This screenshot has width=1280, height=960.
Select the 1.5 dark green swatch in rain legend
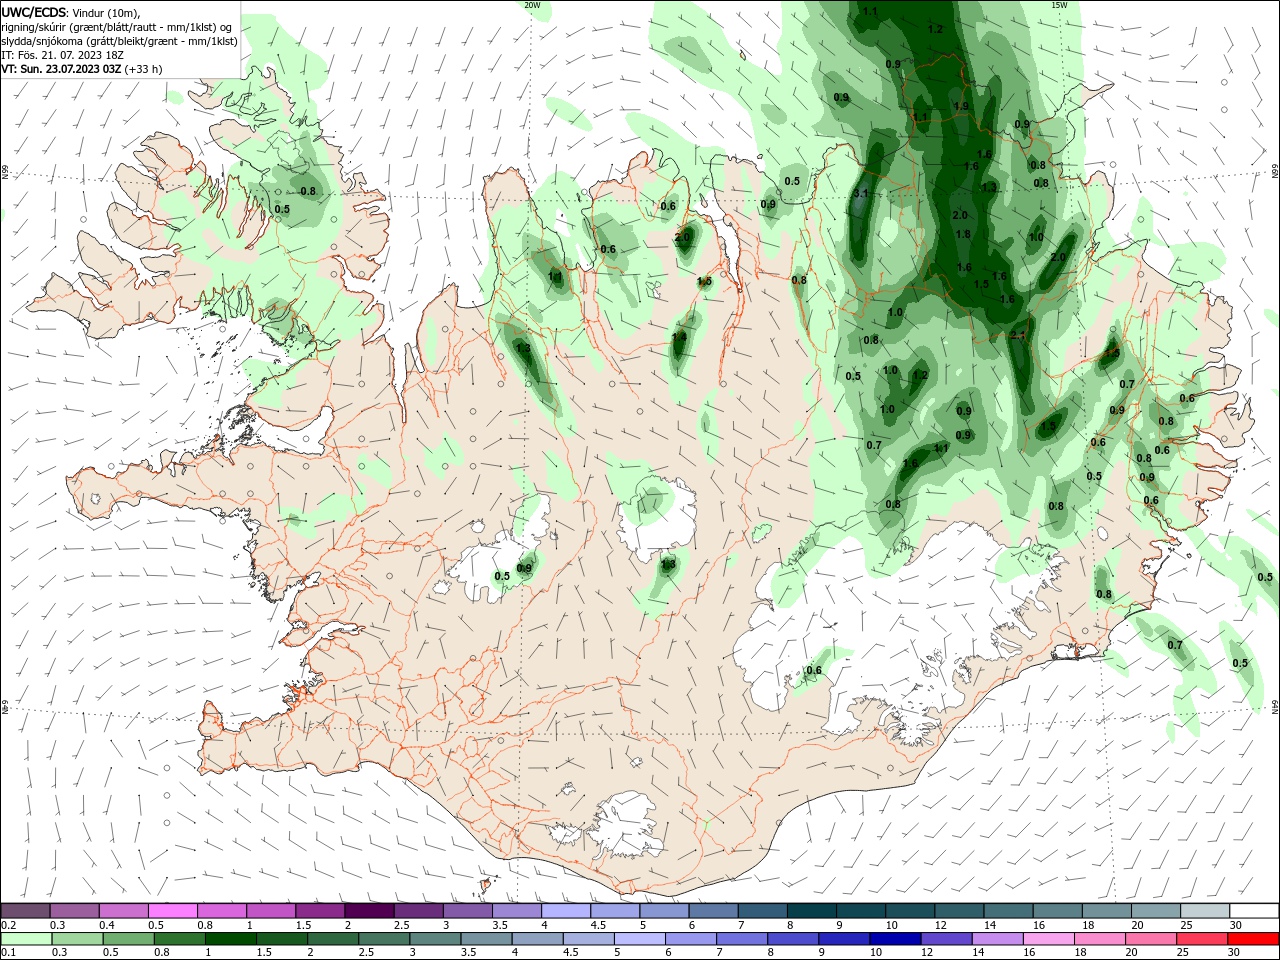click(x=281, y=939)
